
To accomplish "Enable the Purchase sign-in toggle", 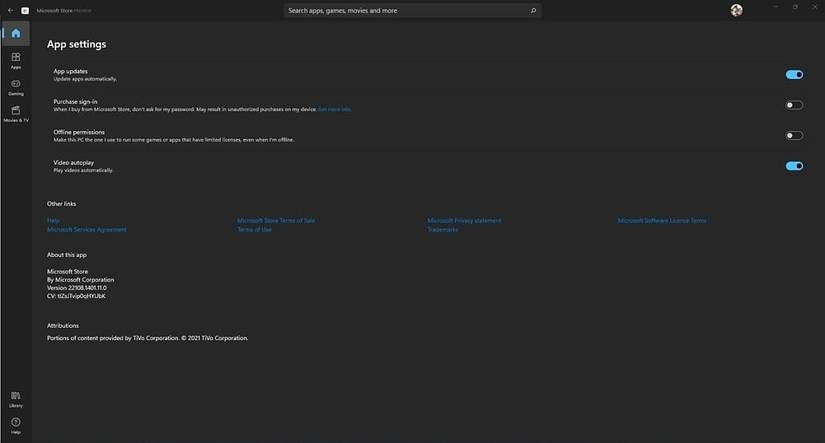I will 794,105.
